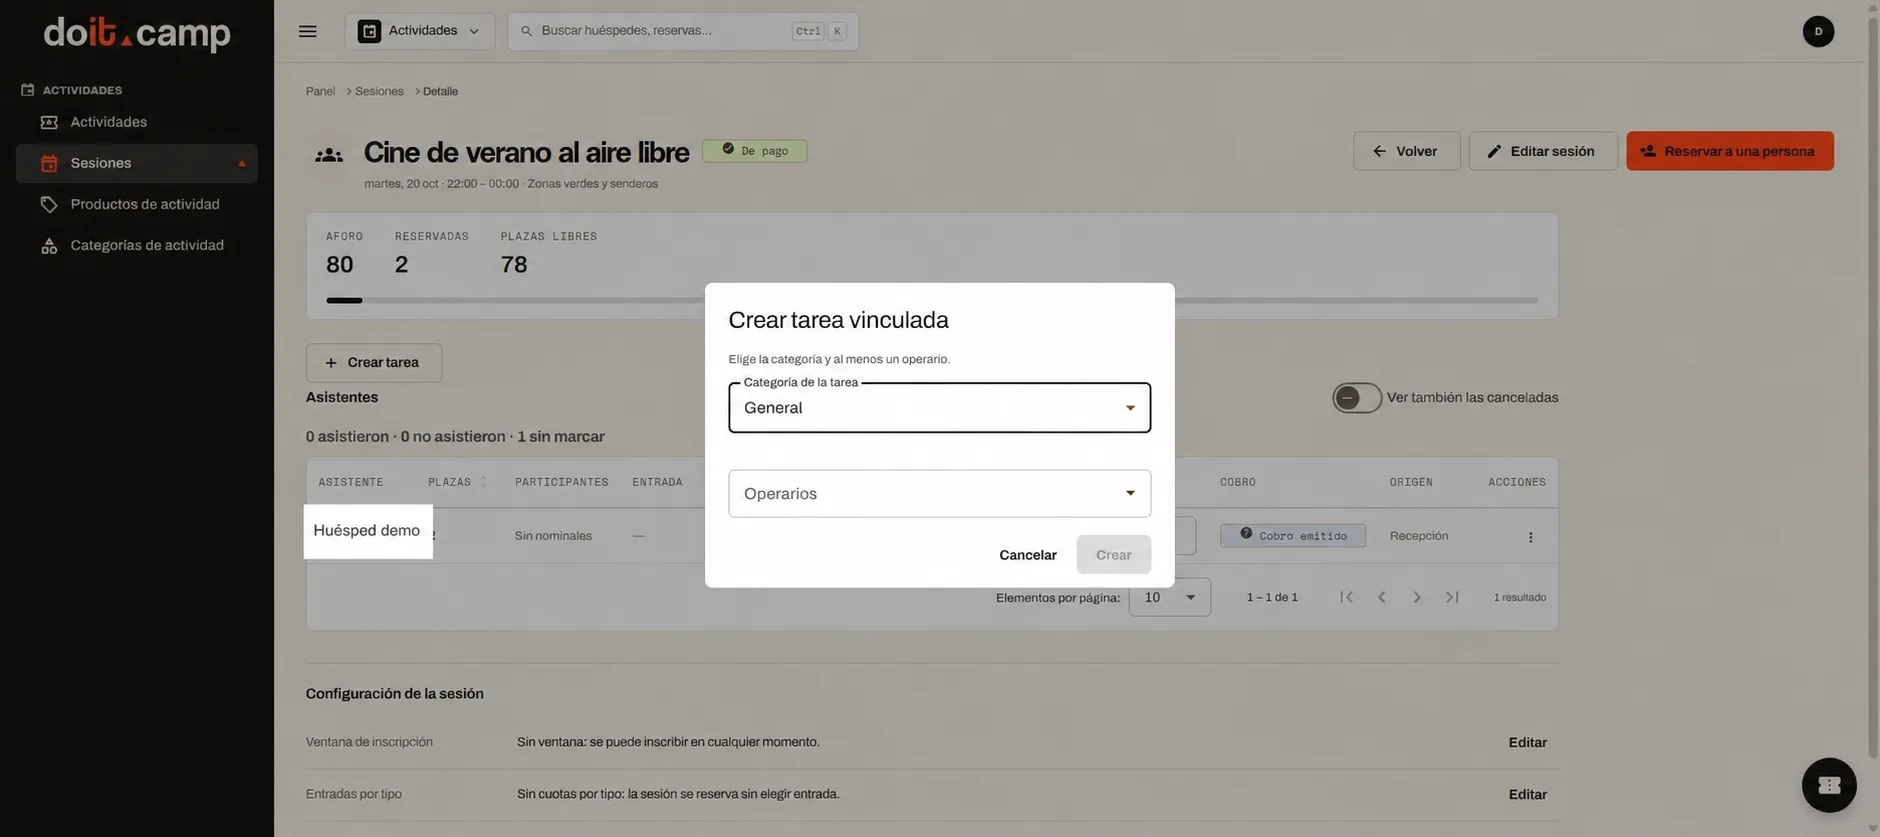
Task: Click the 'Cobro emitido' status badge
Action: point(1292,536)
